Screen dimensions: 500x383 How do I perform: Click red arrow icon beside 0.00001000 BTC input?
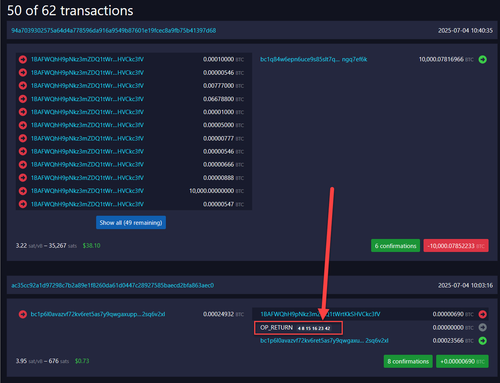[x=23, y=112]
